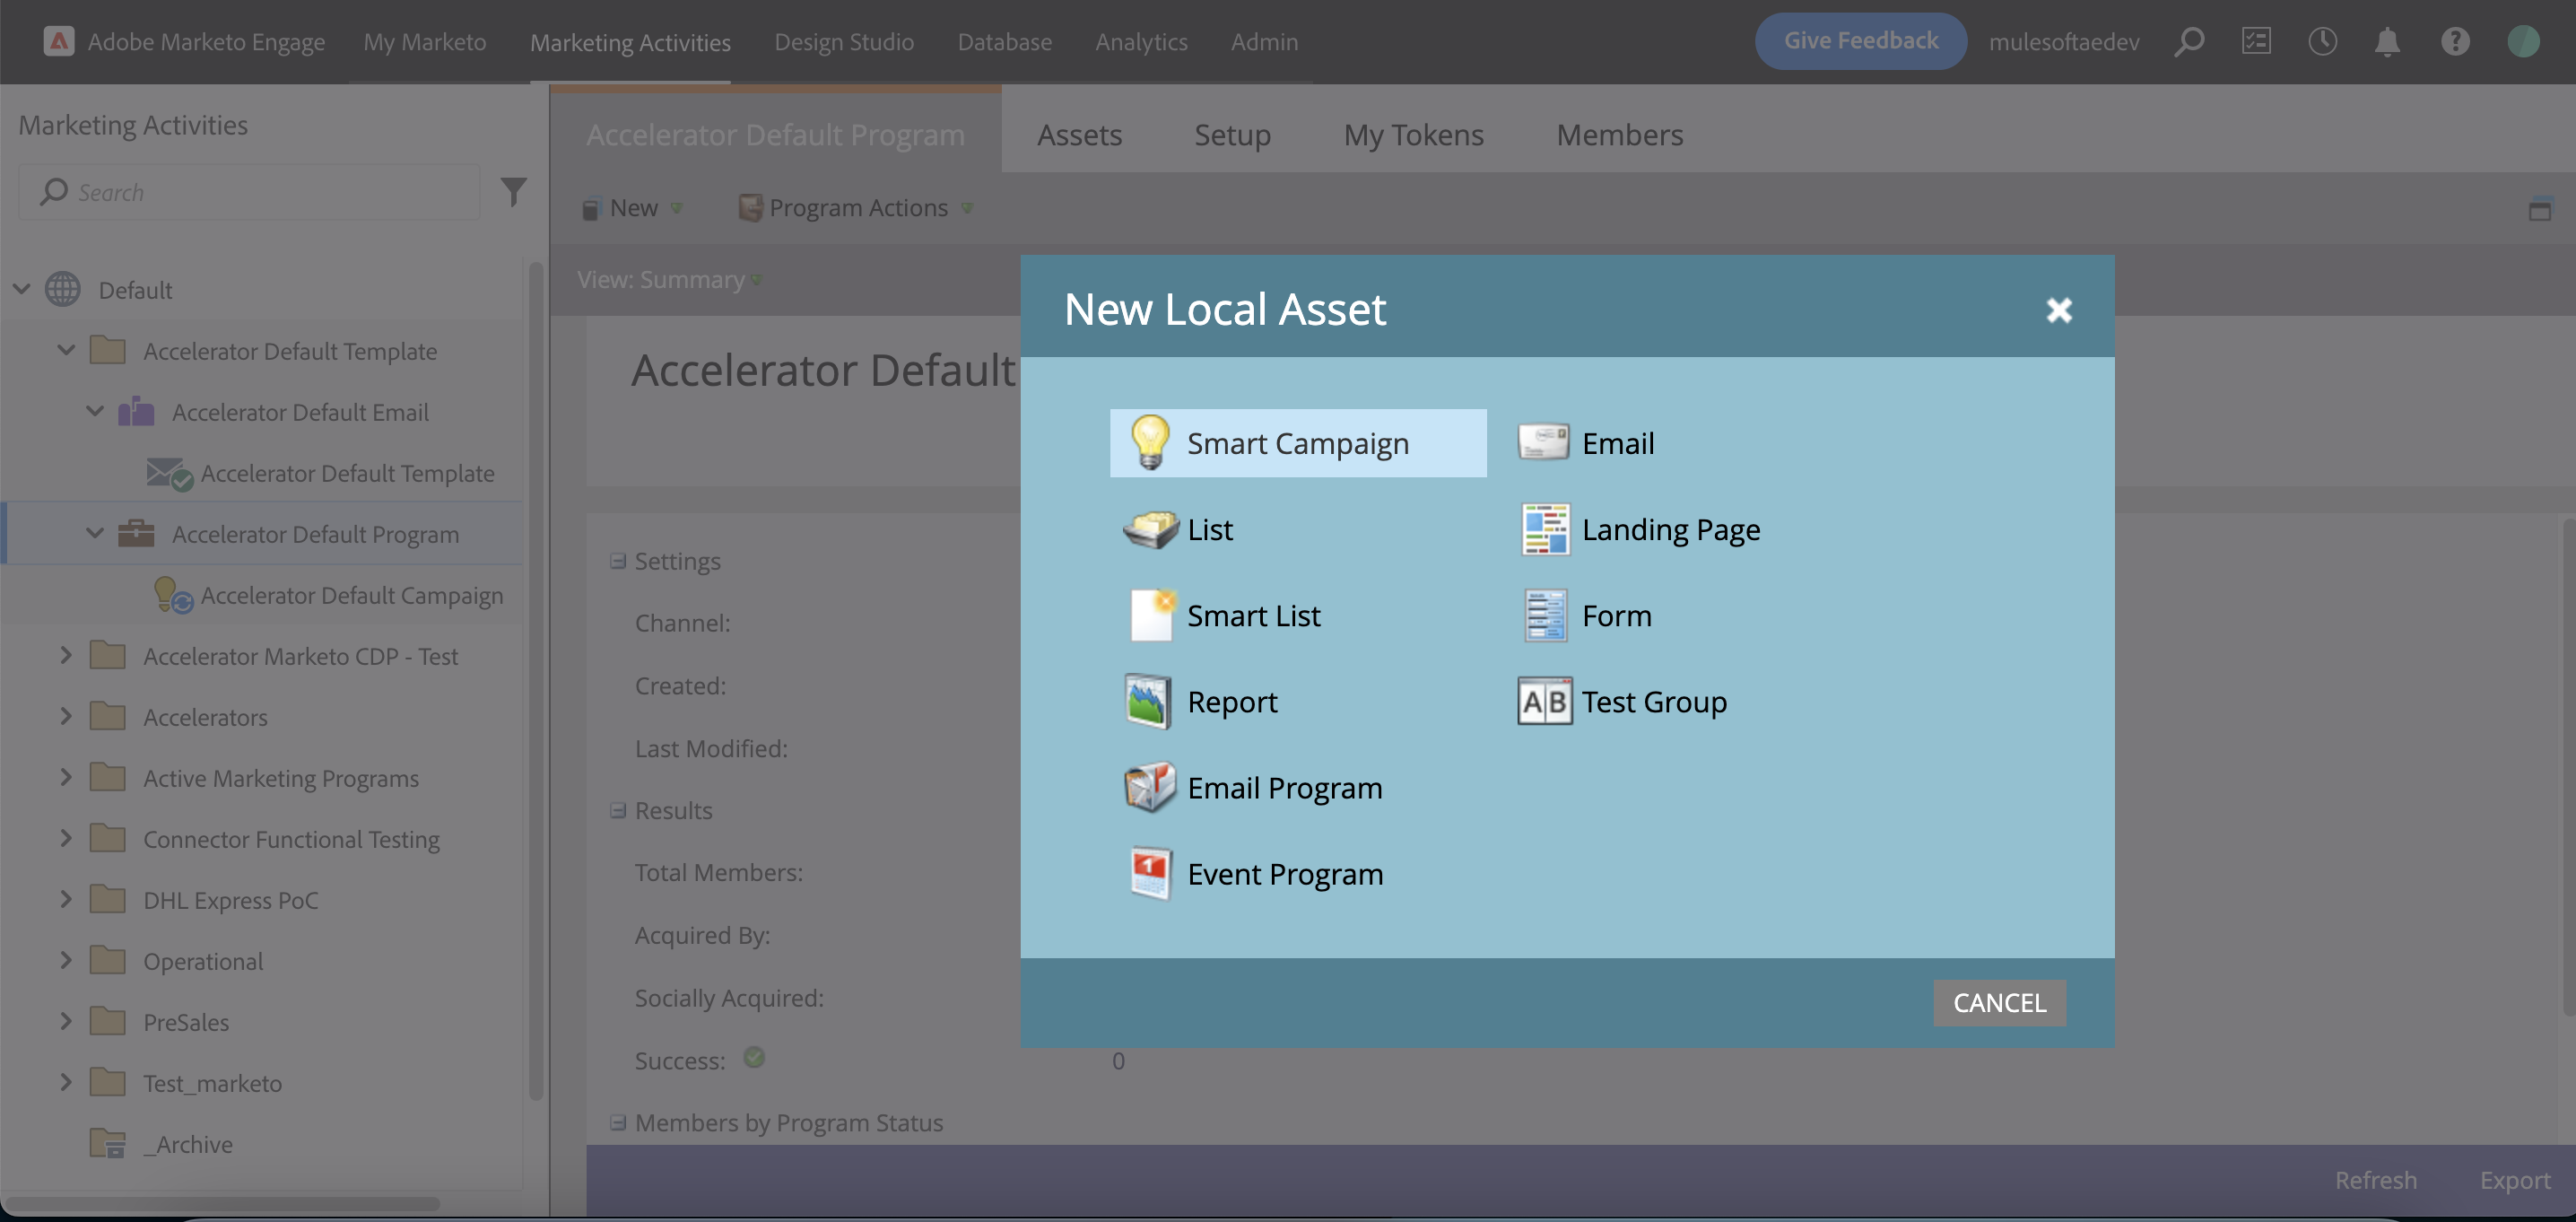Collapse the Accelerator Default Email node
2576x1222 pixels.
point(95,411)
